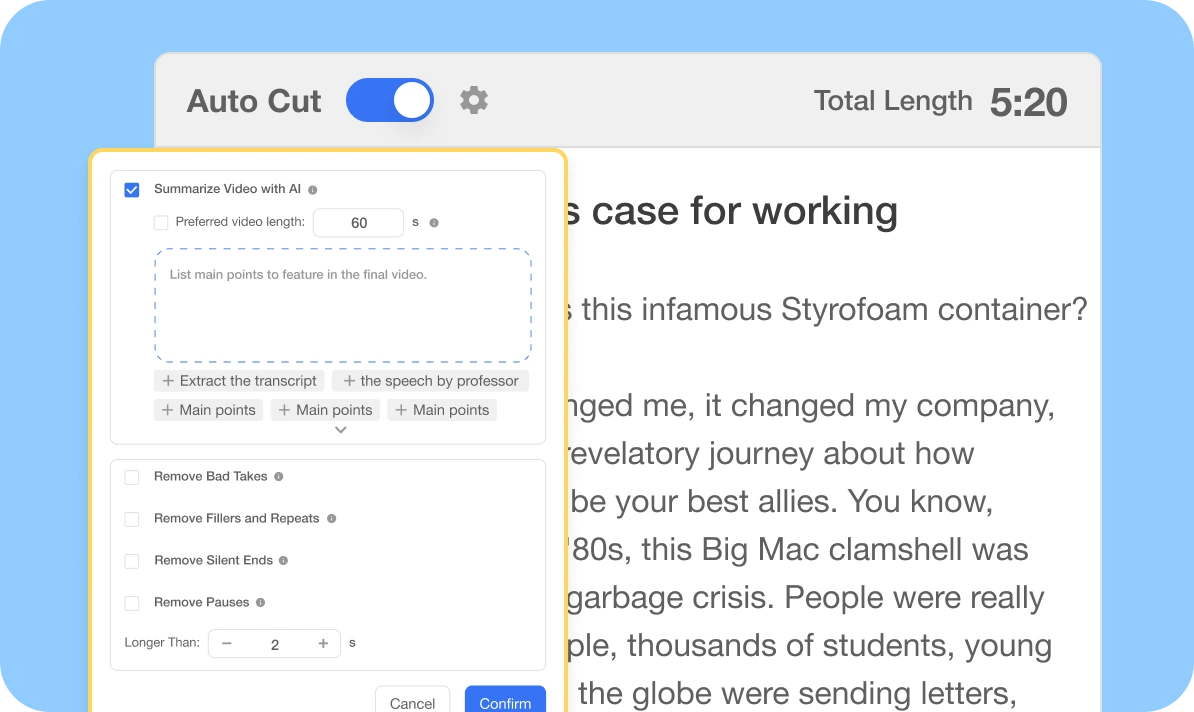Viewport: 1194px width, 712px height.
Task: Add 'the speech by professor' suggestion chip
Action: 430,381
